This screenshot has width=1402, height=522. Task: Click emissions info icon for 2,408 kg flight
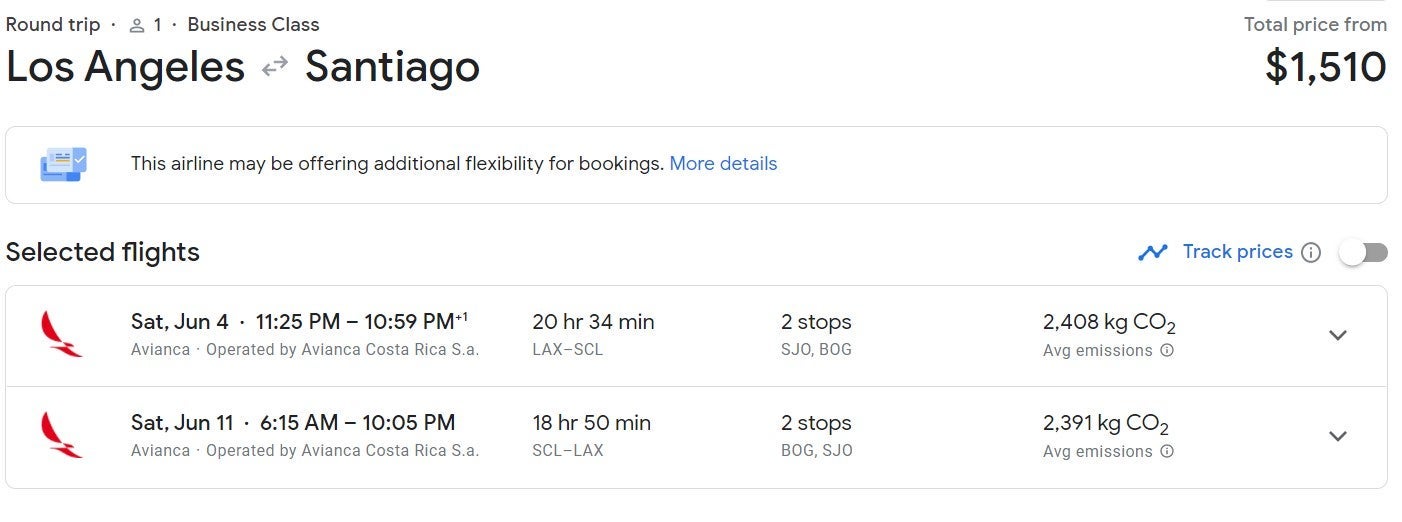tap(1167, 351)
